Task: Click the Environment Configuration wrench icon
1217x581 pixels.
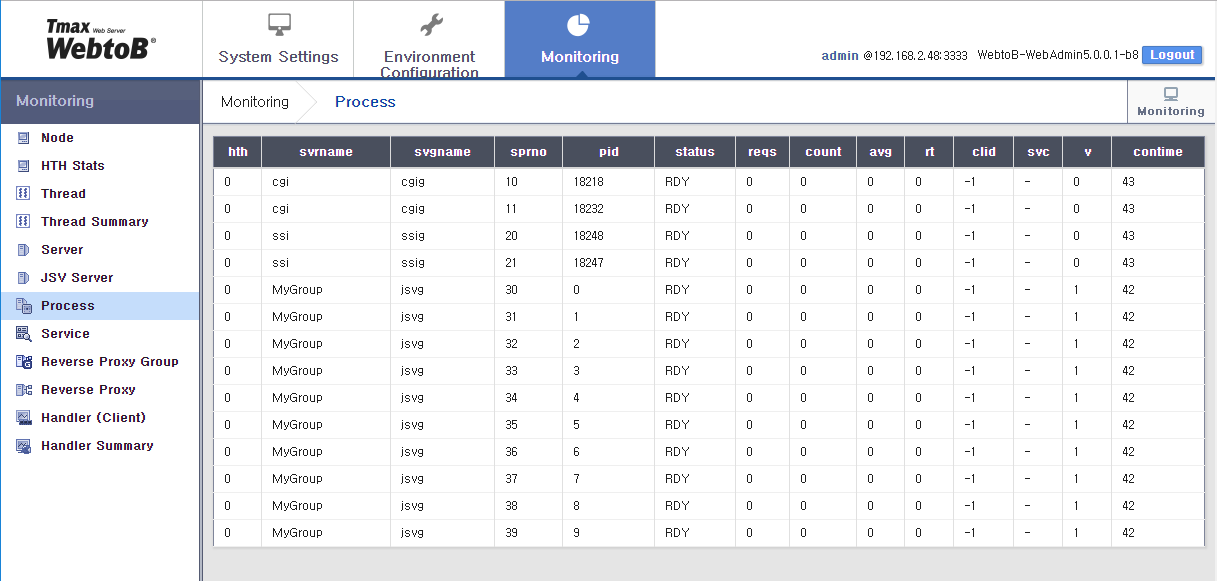Action: tap(430, 25)
